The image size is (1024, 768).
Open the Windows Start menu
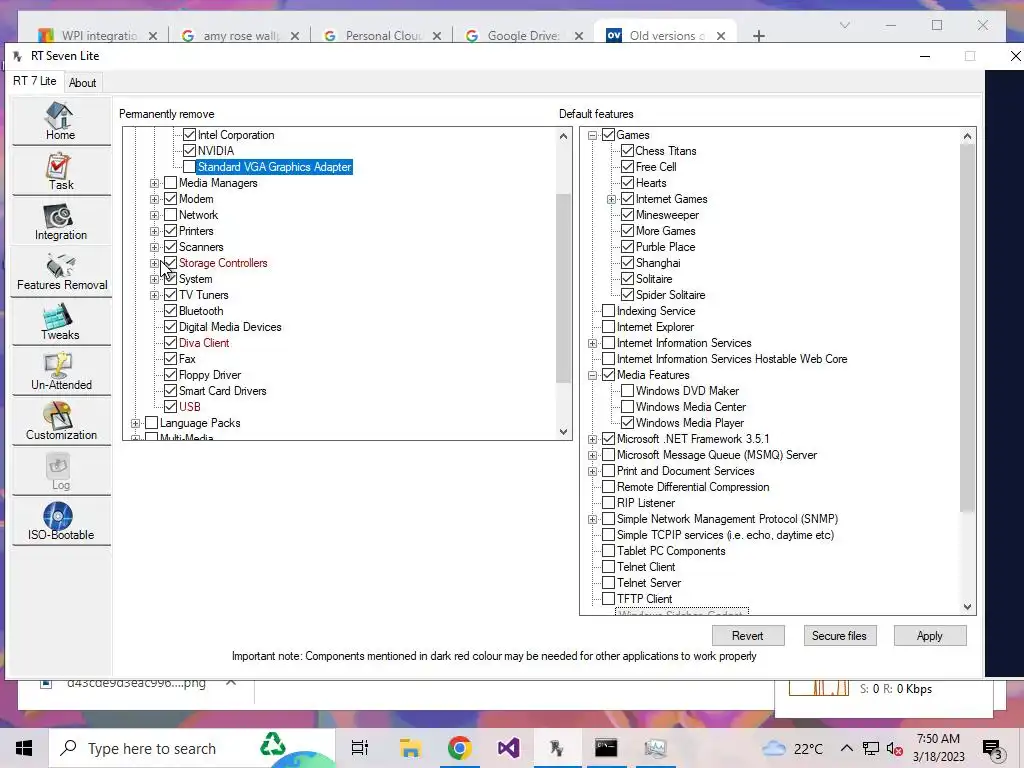[24, 748]
